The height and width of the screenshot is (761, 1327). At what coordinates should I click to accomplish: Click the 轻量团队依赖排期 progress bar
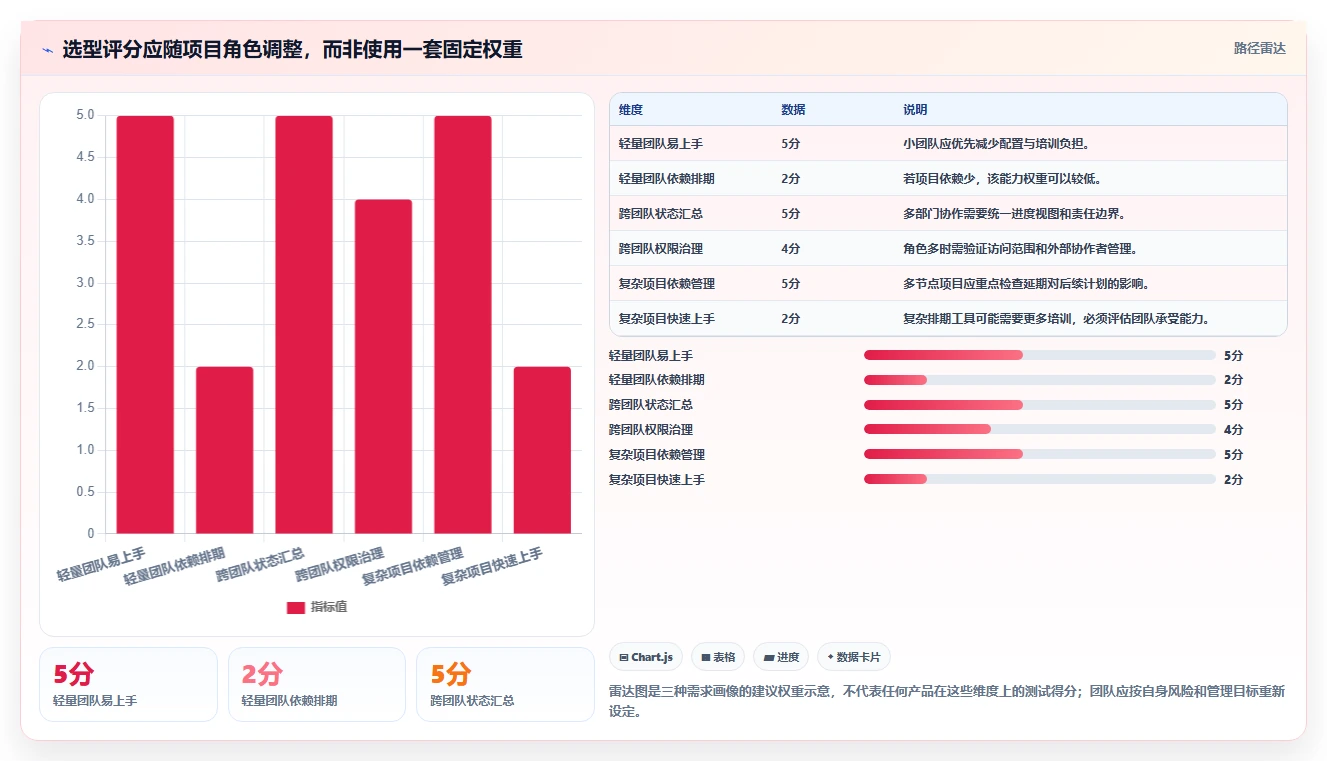click(x=1040, y=380)
